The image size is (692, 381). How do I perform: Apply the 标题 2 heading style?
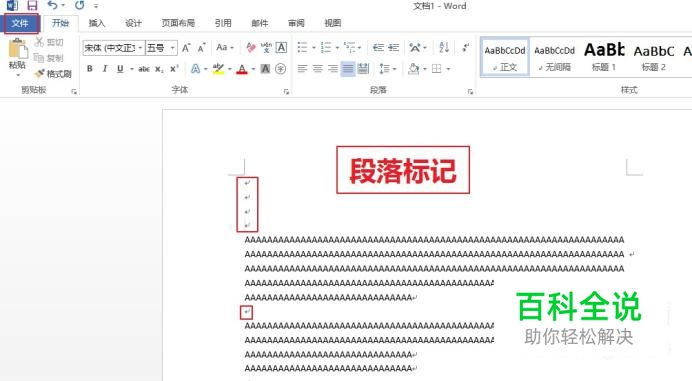(654, 57)
